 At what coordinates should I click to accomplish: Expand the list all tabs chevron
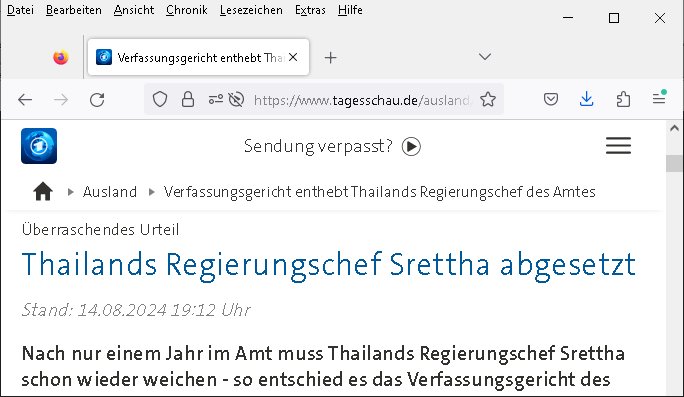[485, 57]
